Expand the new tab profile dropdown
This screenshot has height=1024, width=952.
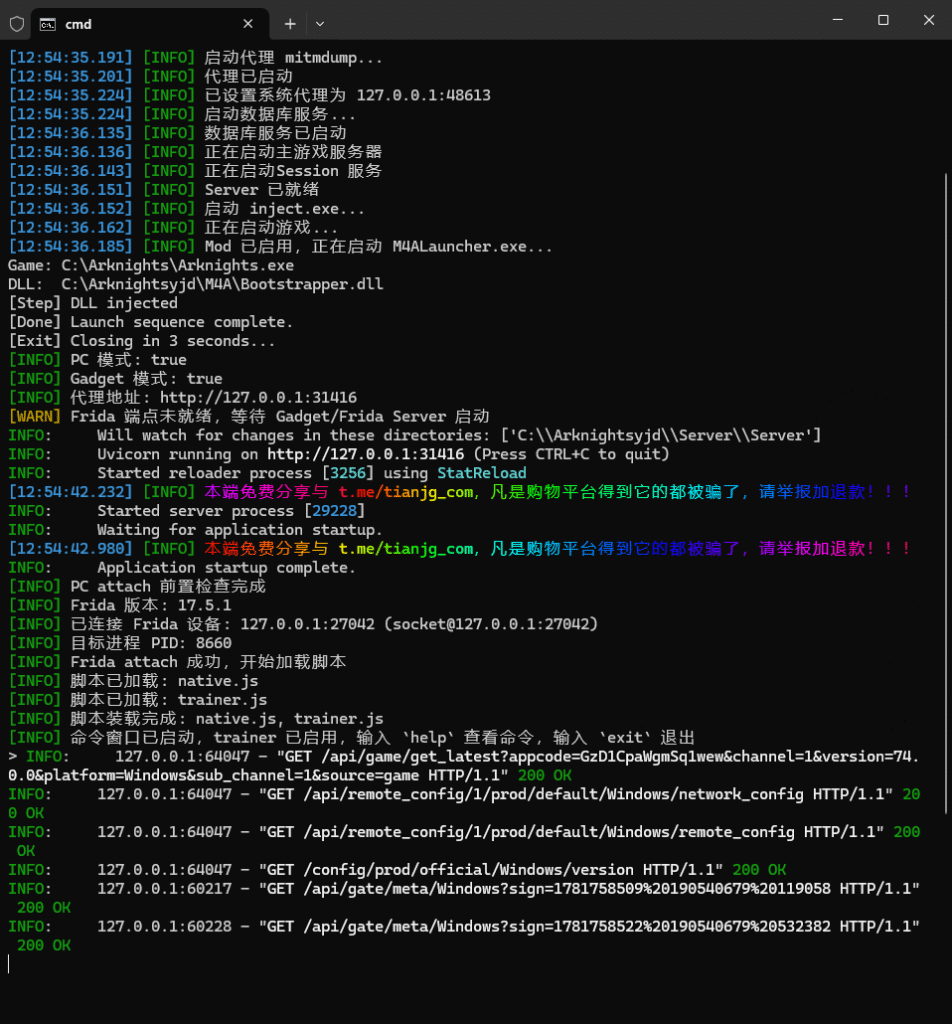[x=320, y=24]
